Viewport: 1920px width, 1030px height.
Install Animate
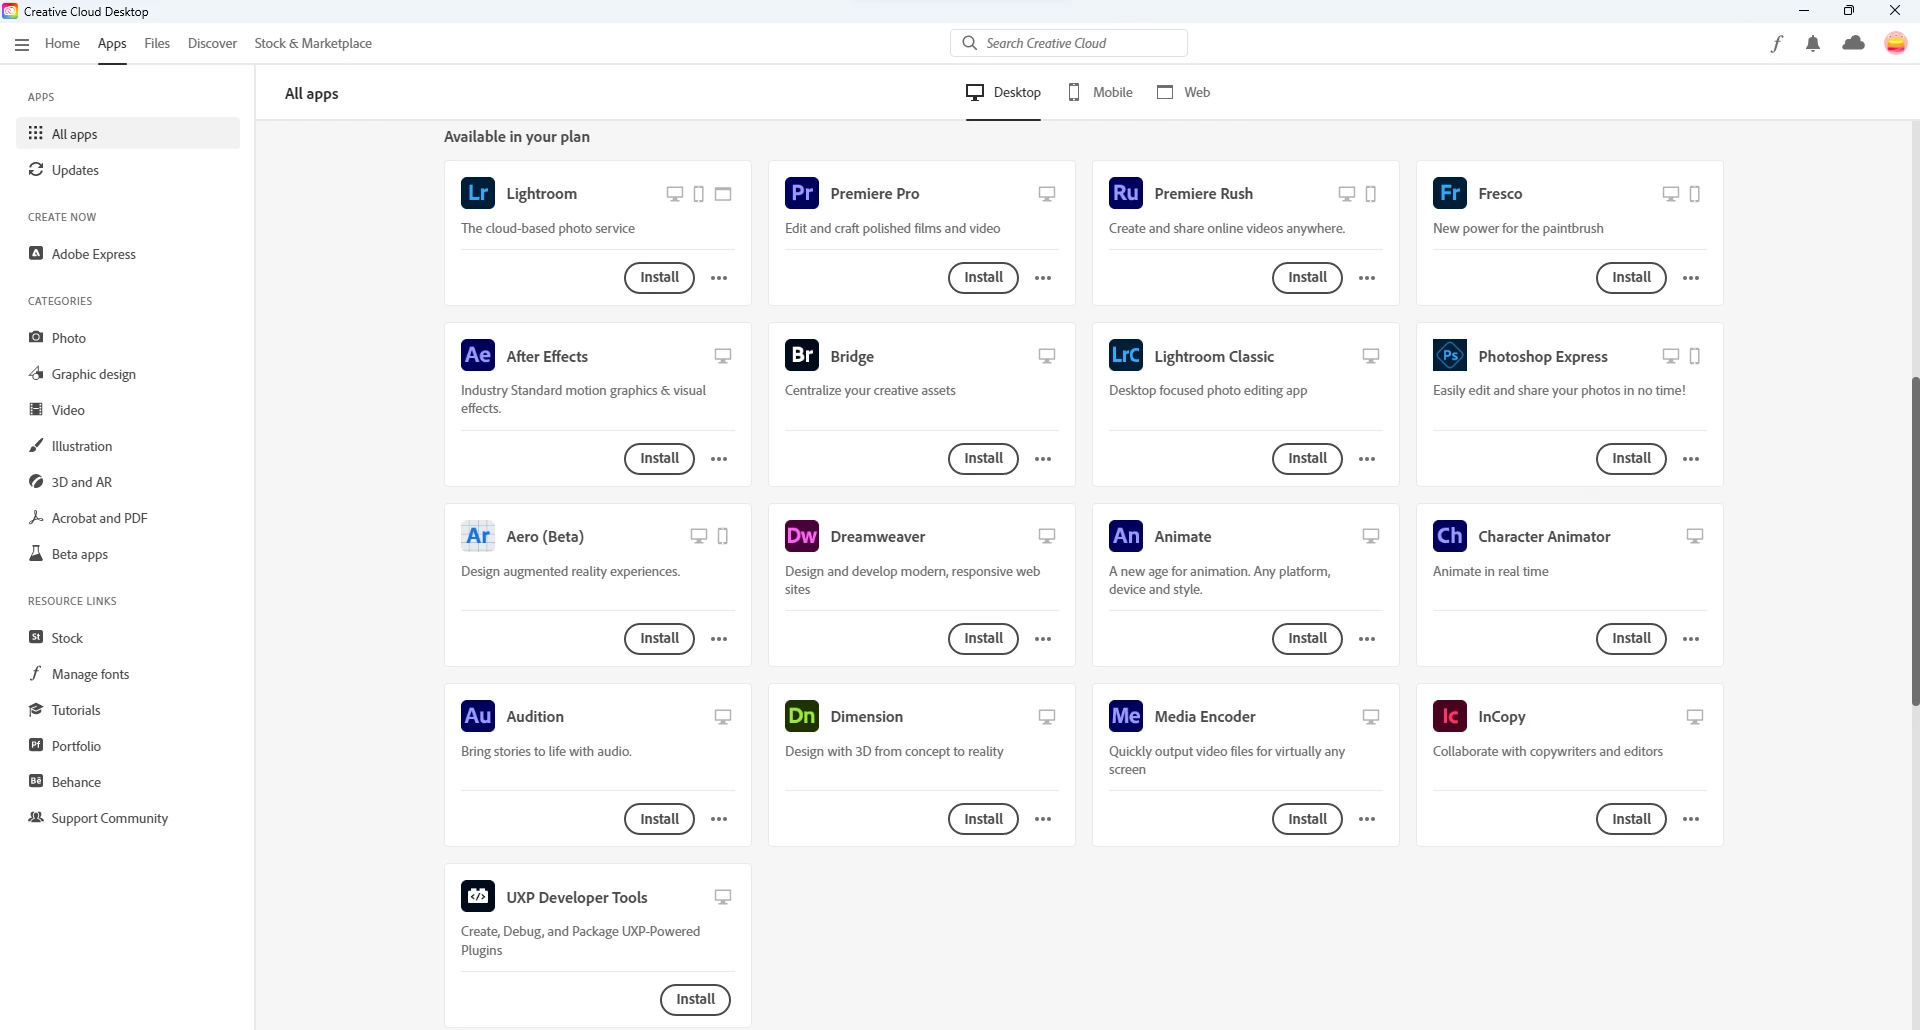tap(1307, 638)
